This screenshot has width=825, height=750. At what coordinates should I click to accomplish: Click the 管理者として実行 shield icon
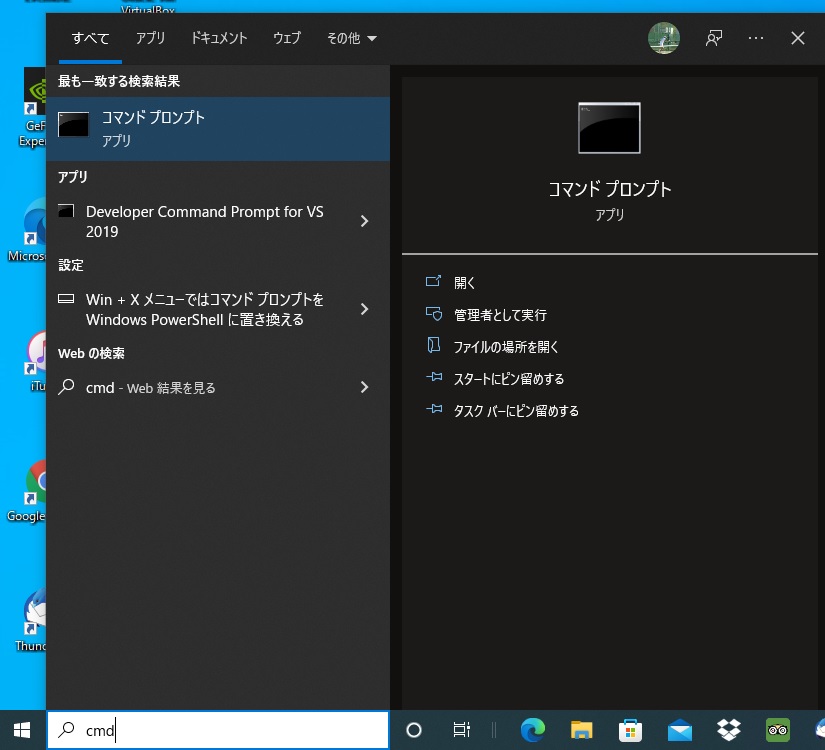click(434, 314)
